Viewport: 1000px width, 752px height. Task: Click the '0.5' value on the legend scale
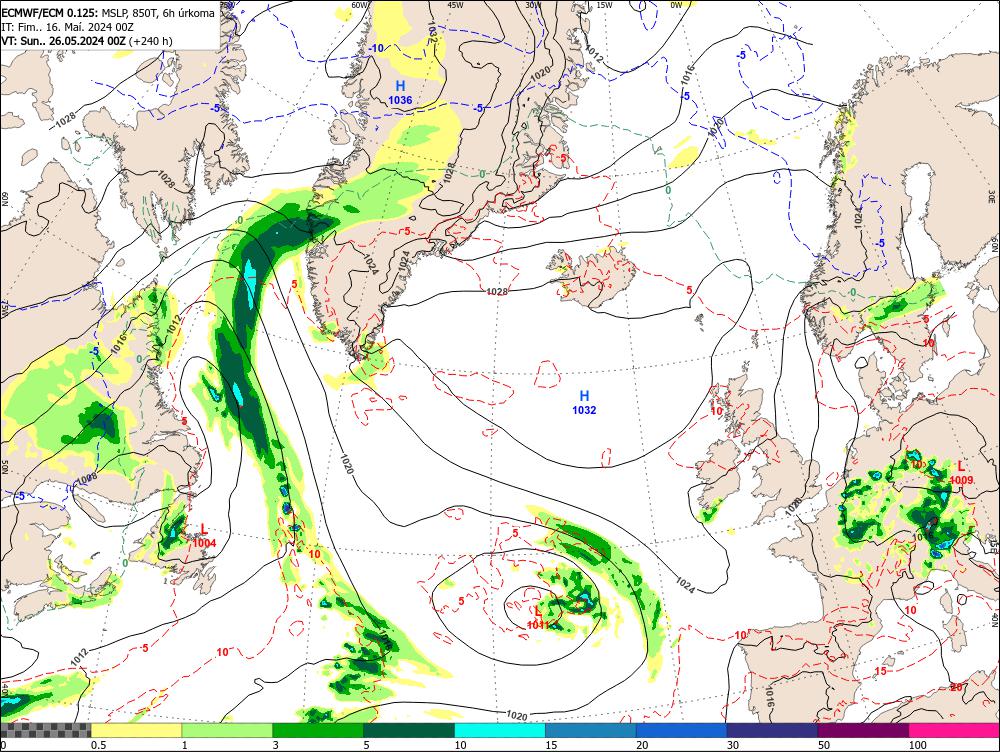click(x=98, y=745)
